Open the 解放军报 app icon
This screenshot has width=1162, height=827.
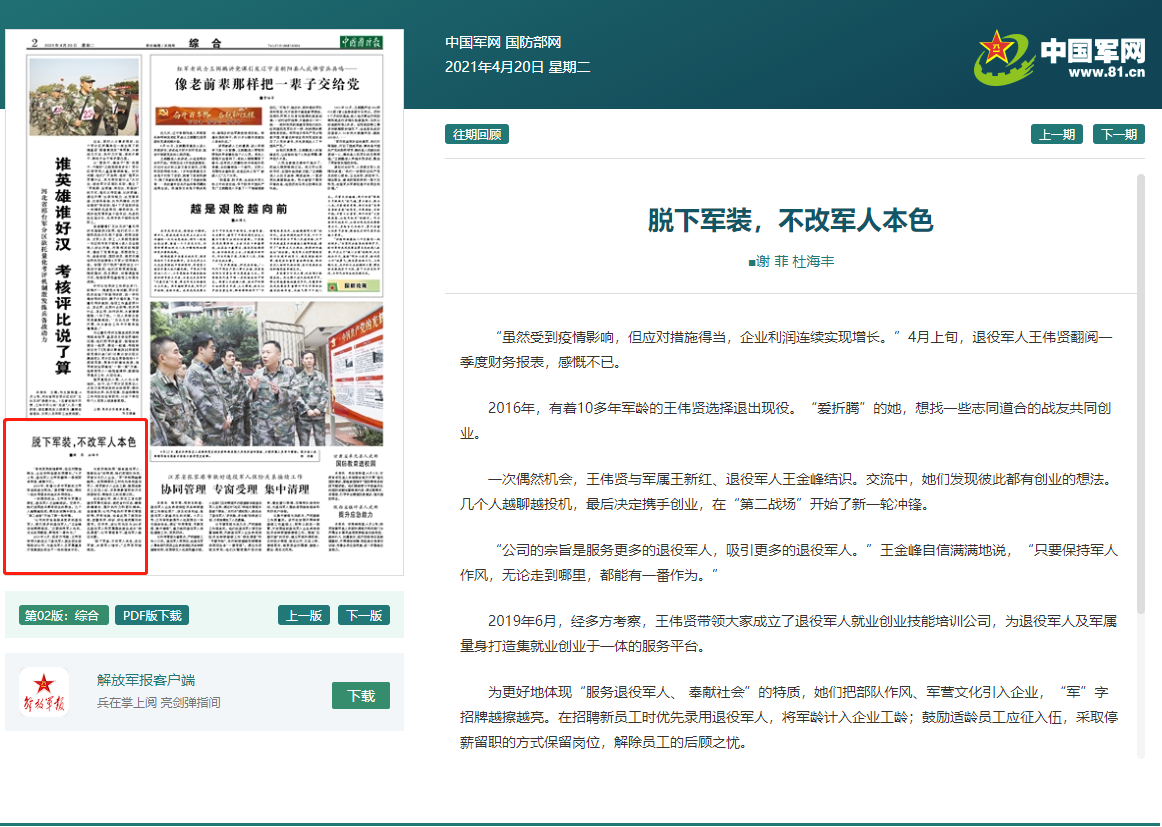44,692
